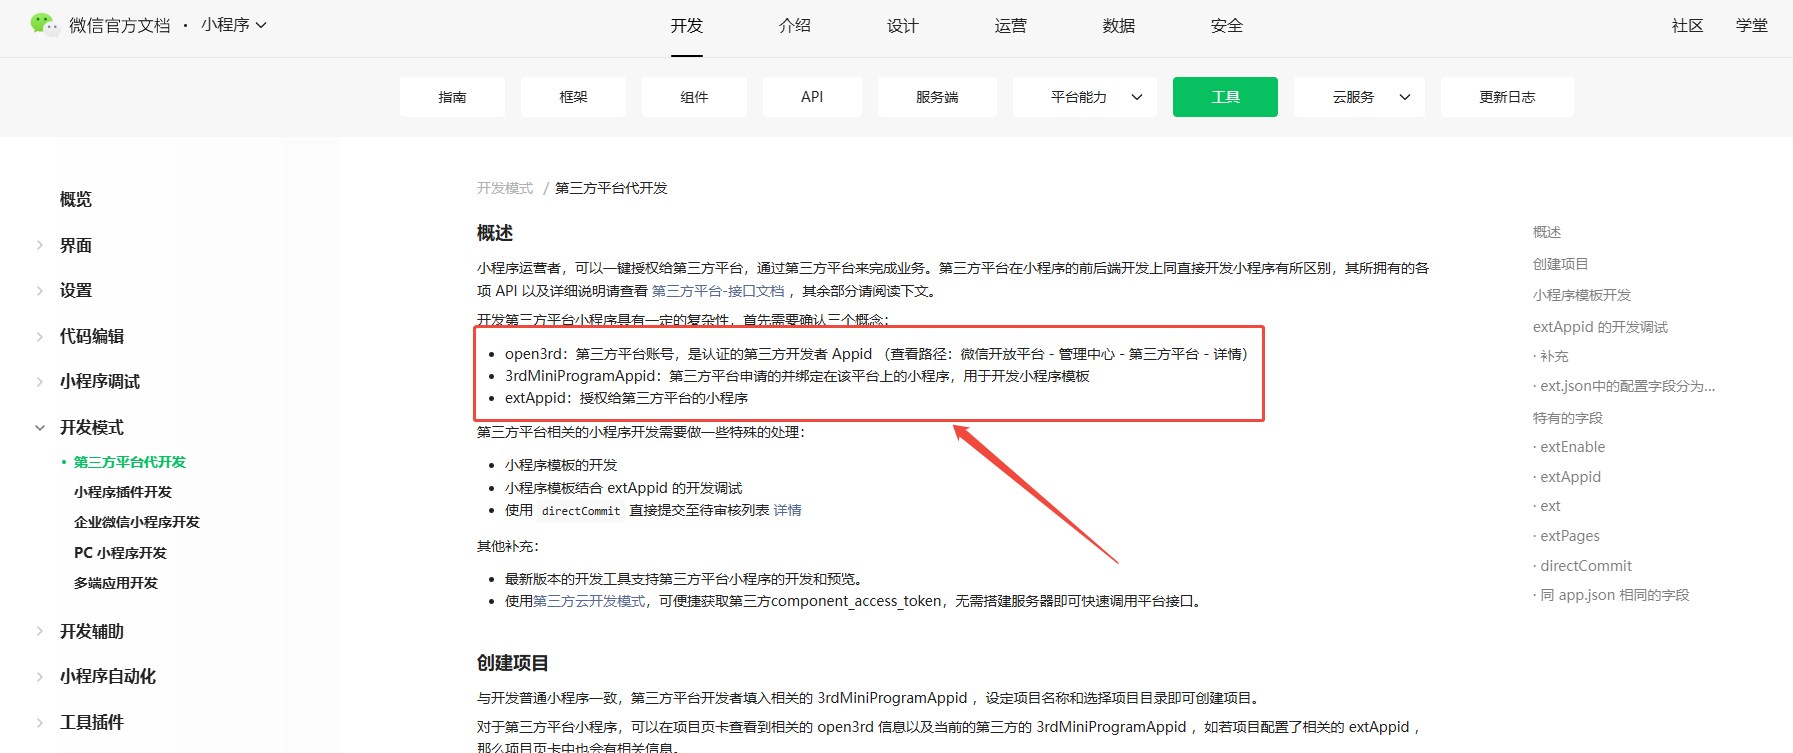Viewport: 1793px width, 753px height.
Task: Open the 云服务 dropdown menu
Action: (x=1360, y=97)
